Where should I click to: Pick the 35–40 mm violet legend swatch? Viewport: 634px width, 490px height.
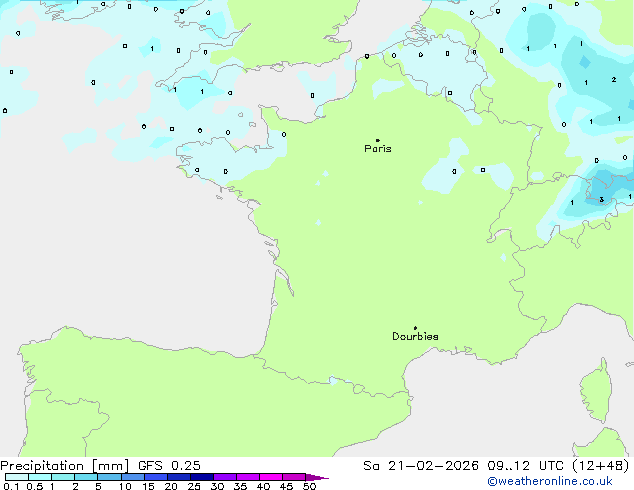(248, 477)
